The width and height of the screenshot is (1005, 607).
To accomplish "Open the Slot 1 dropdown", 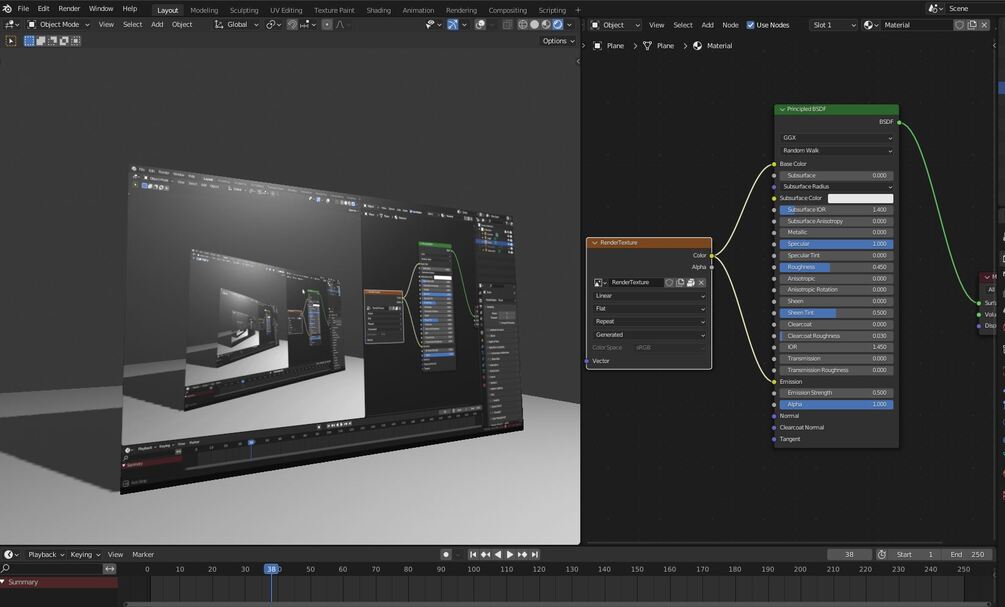I will point(833,25).
